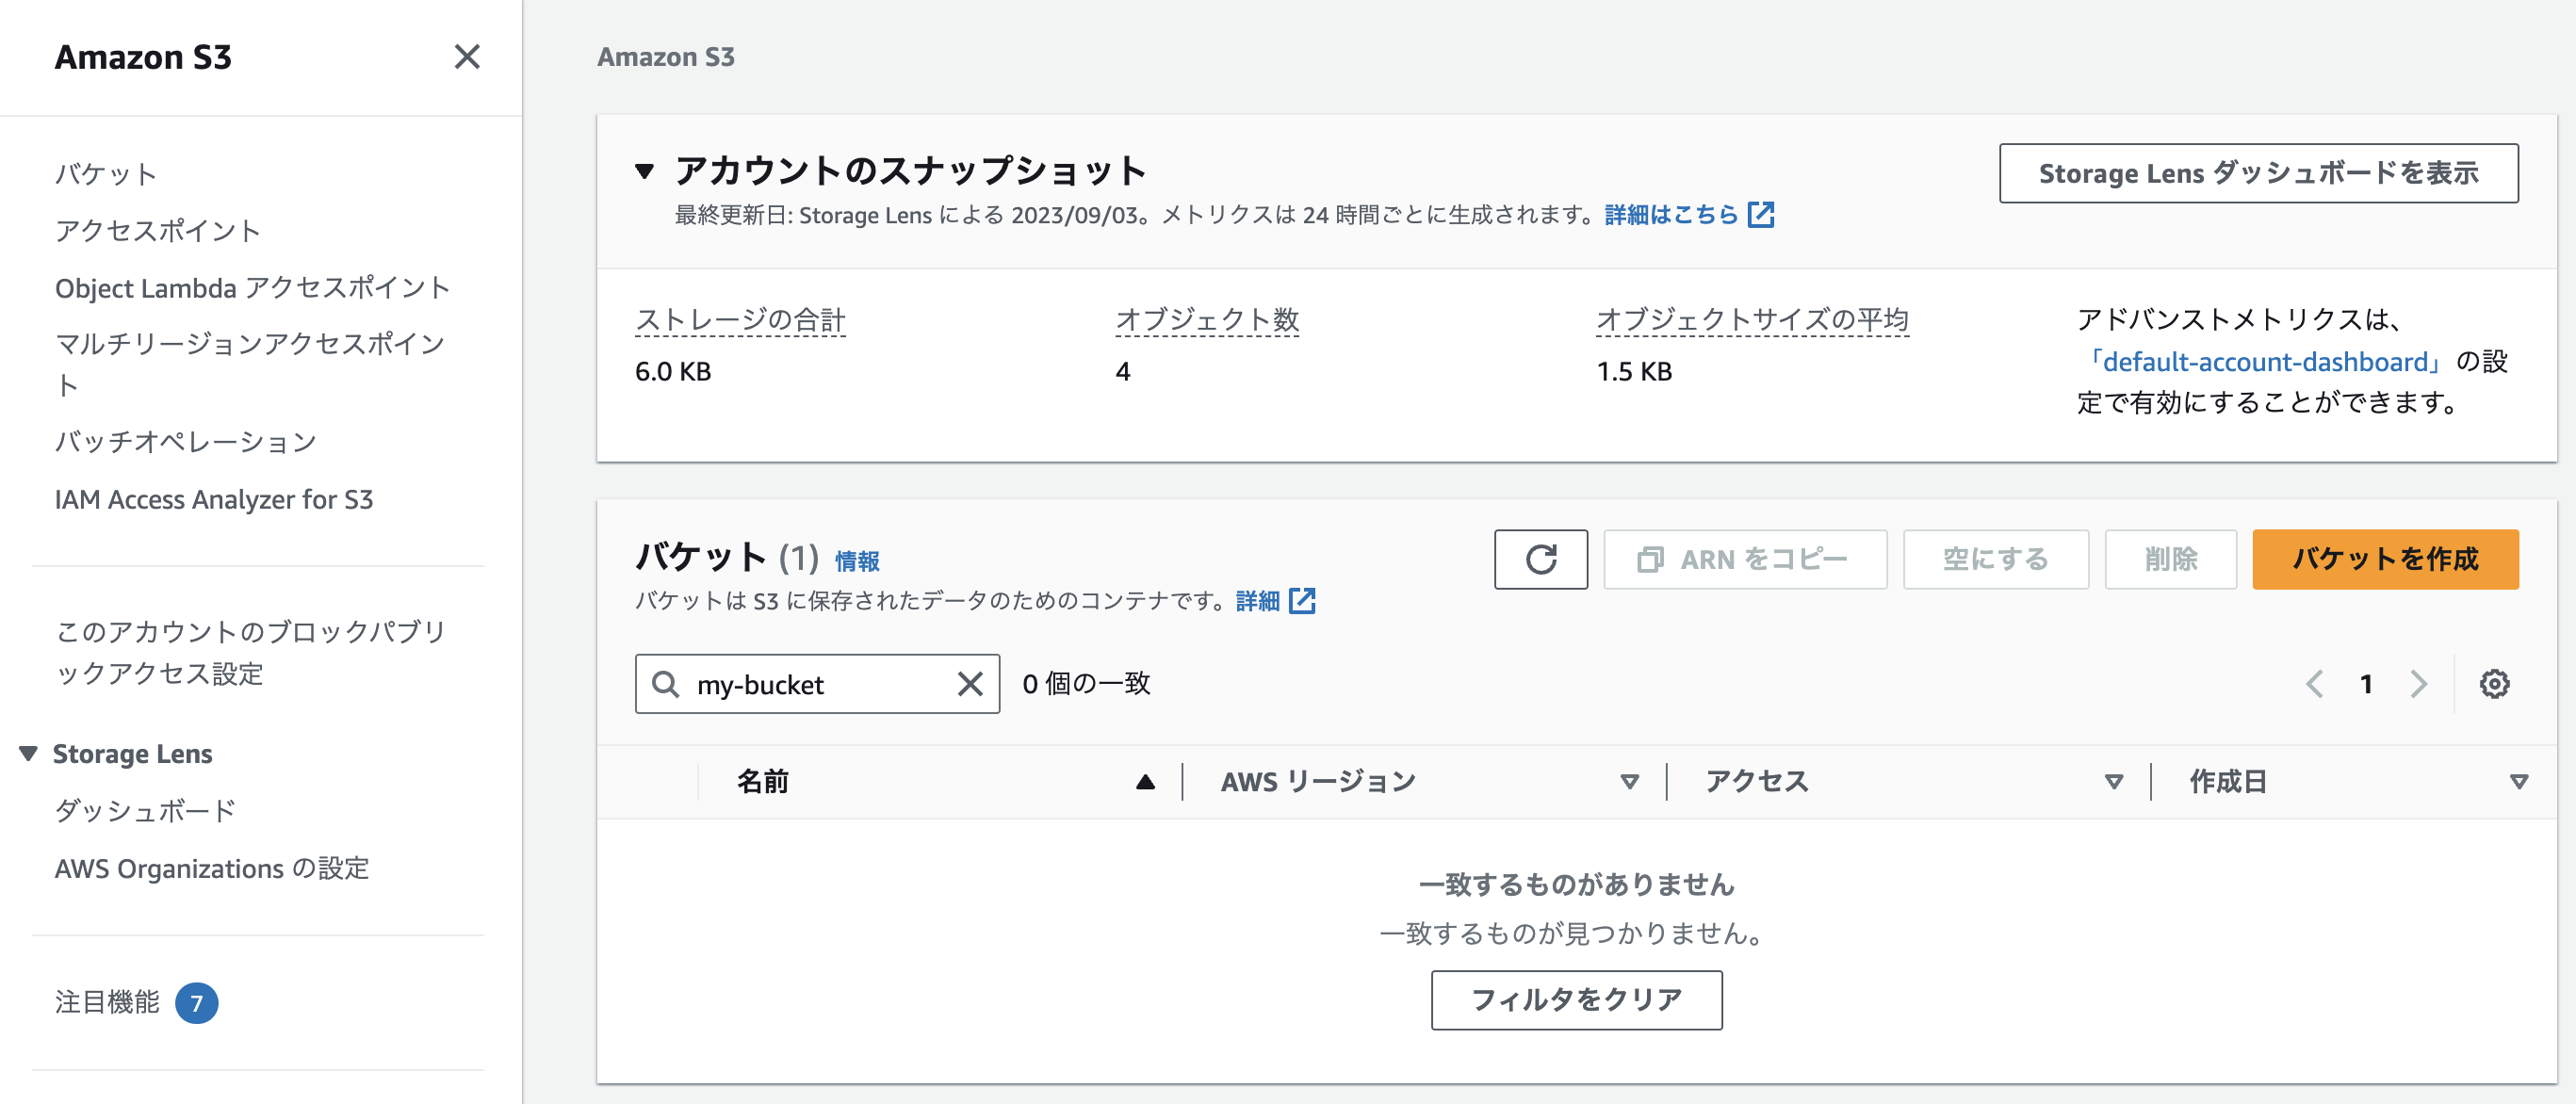Image resolution: width=2576 pixels, height=1104 pixels.
Task: Collapse the アカウントのスナップショット section
Action: [645, 171]
